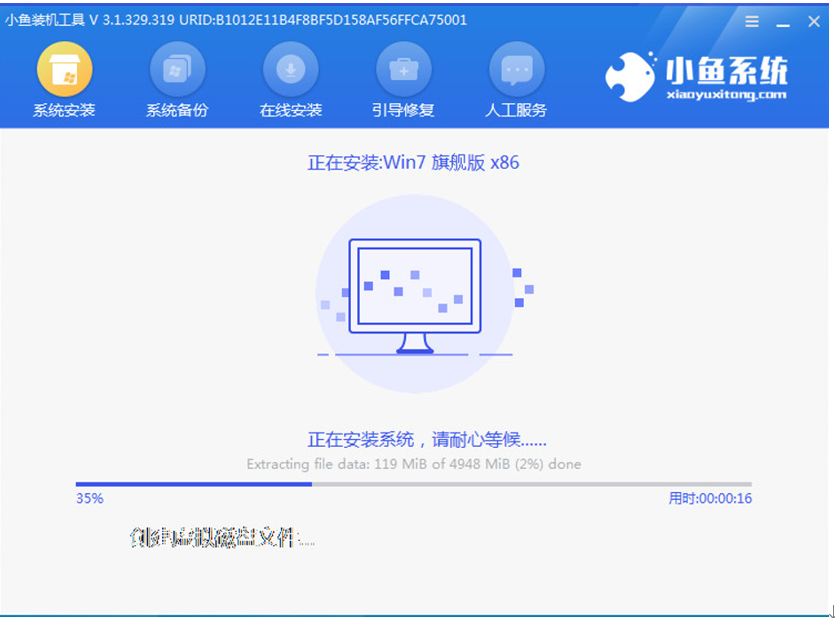Open the 人工服务 support chat icon
The height and width of the screenshot is (618, 835).
pos(517,69)
